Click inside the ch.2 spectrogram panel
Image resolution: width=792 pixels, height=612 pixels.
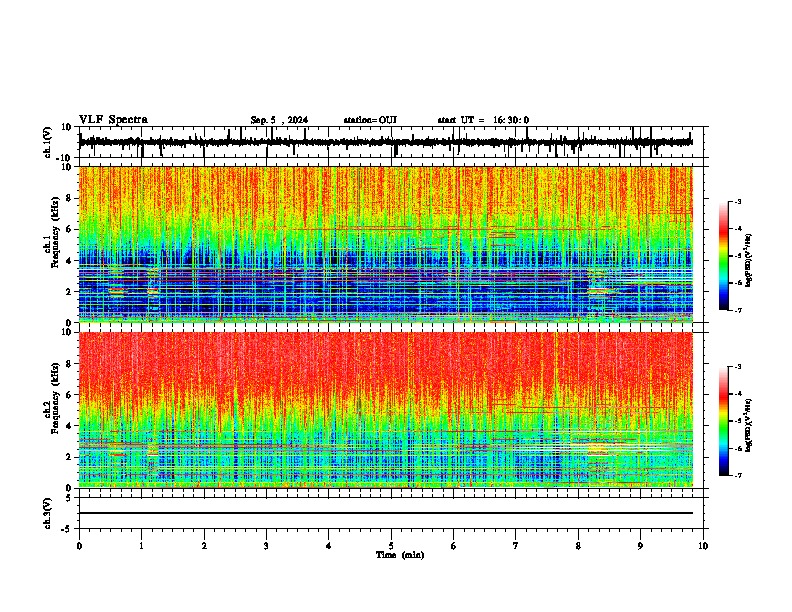386,410
